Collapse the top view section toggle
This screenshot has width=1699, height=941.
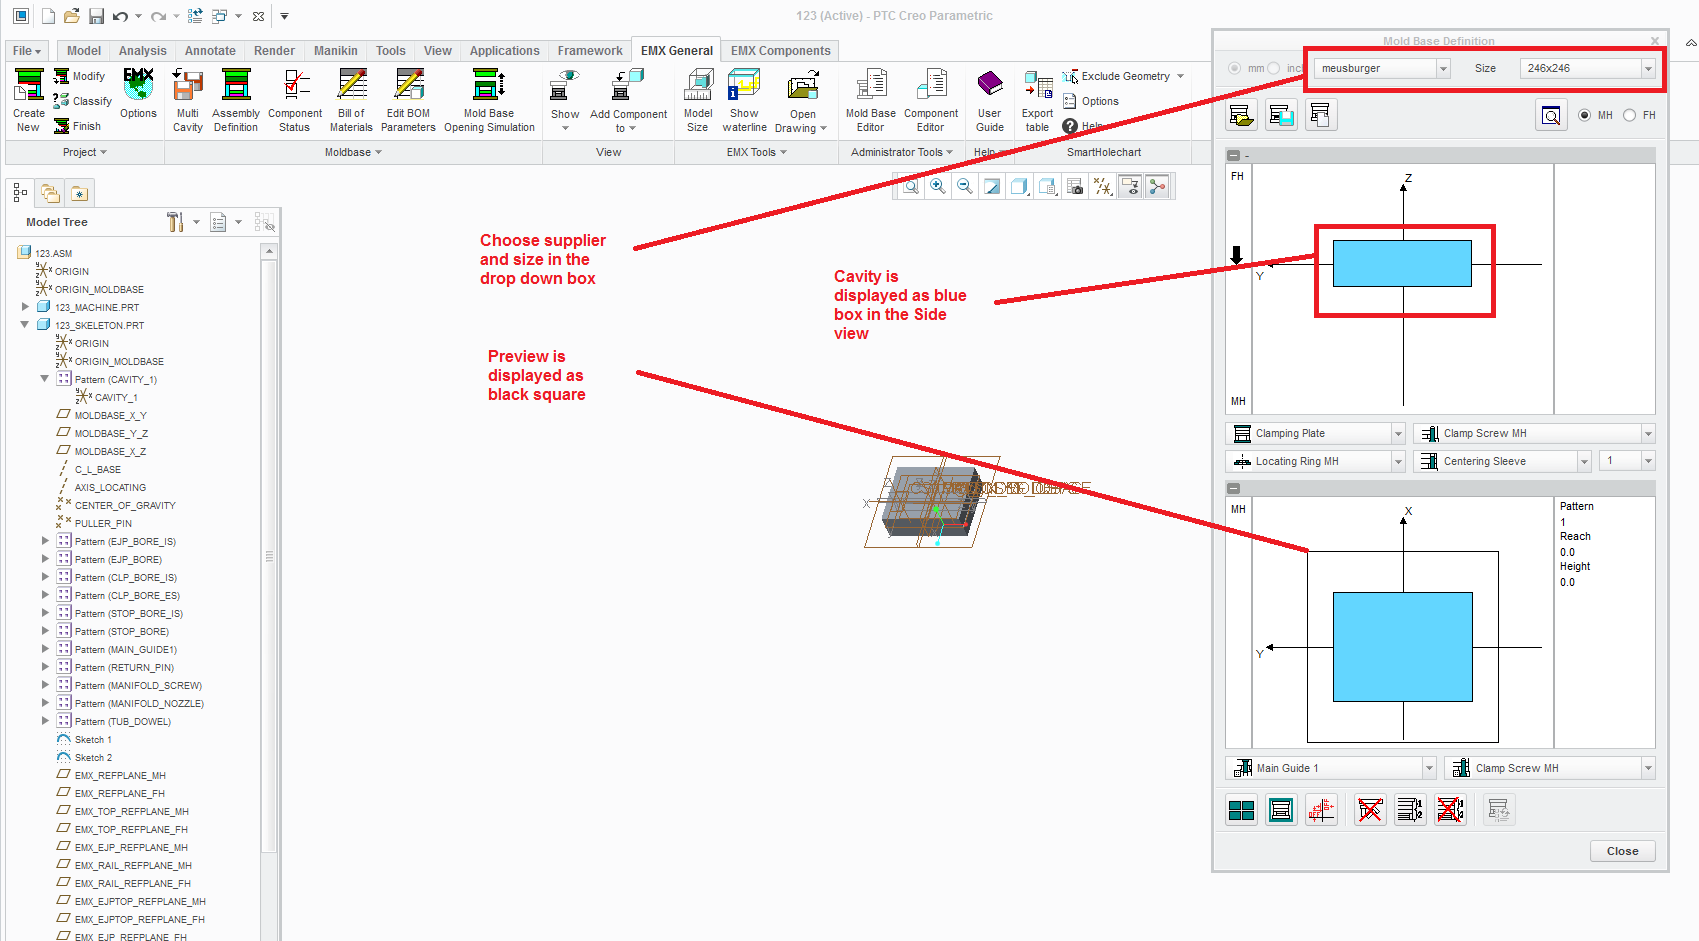pyautogui.click(x=1233, y=489)
